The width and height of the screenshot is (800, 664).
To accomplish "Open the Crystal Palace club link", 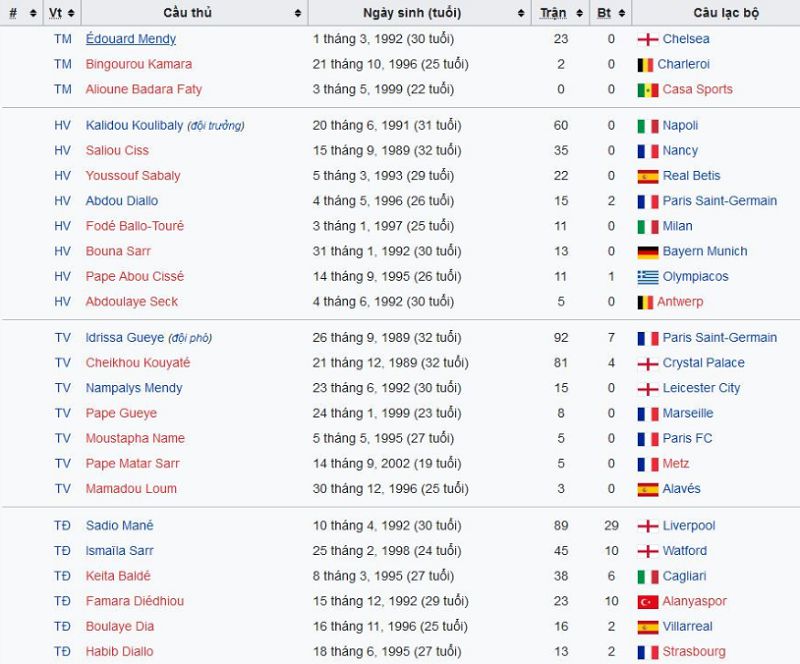I will 704,363.
